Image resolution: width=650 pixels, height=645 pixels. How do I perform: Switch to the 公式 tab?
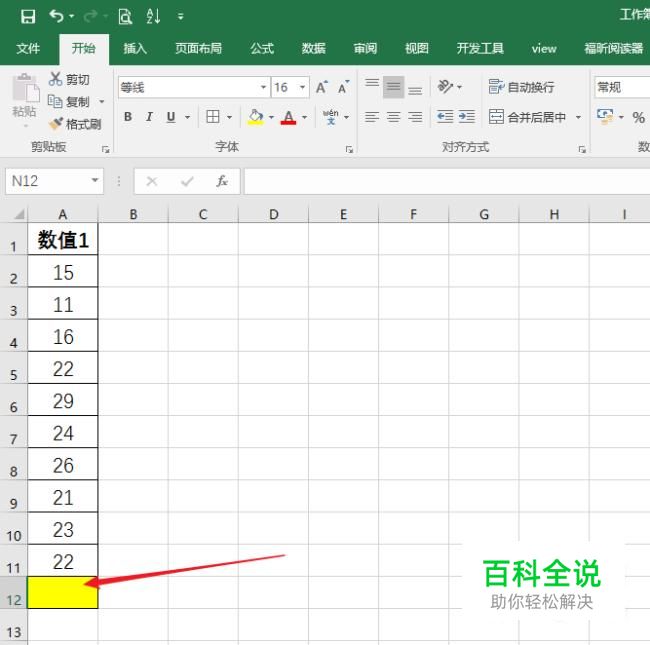[262, 48]
